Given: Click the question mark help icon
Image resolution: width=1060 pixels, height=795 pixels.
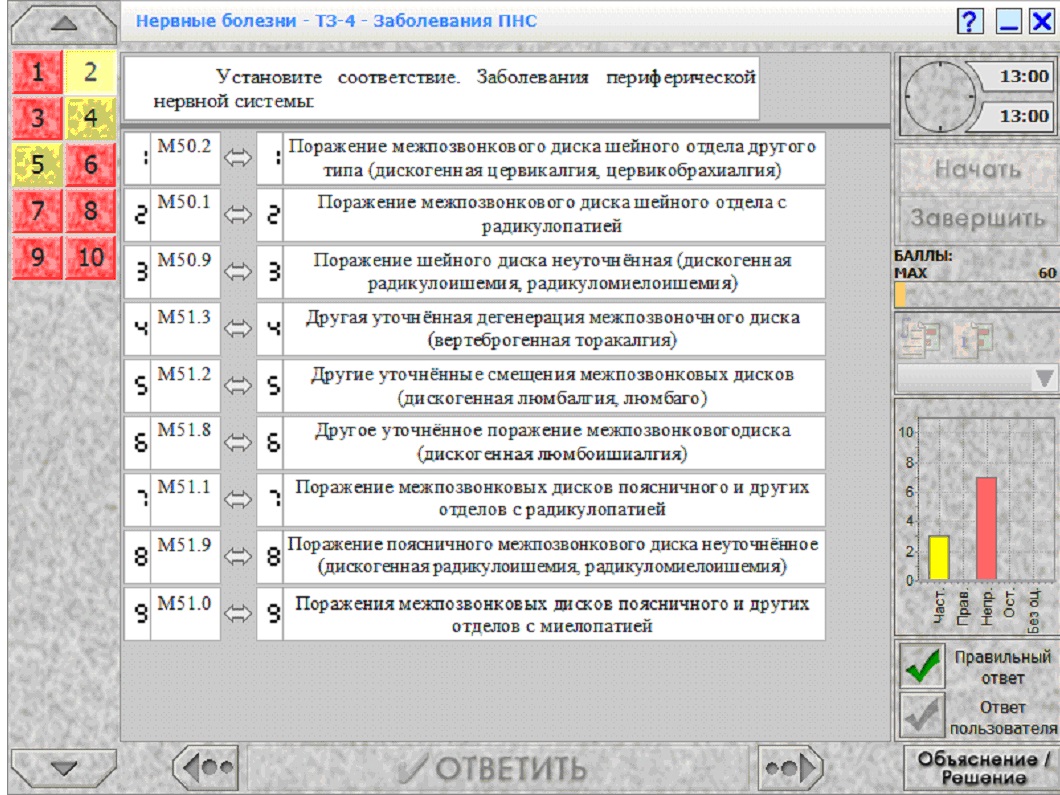Looking at the screenshot, I should [x=969, y=22].
